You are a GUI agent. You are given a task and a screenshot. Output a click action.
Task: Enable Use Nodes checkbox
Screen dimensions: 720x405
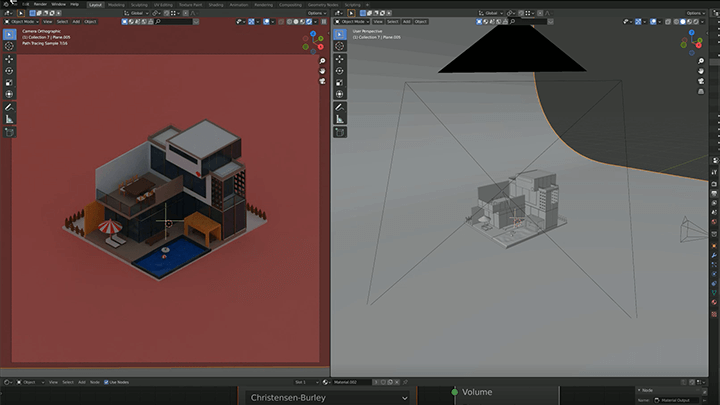(x=107, y=382)
